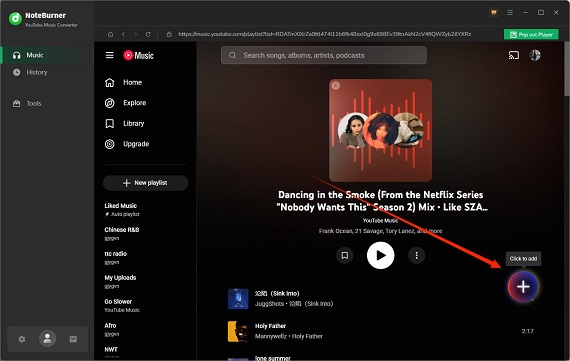Navigate forward in the embedded browser
This screenshot has width=570, height=361.
136,34
